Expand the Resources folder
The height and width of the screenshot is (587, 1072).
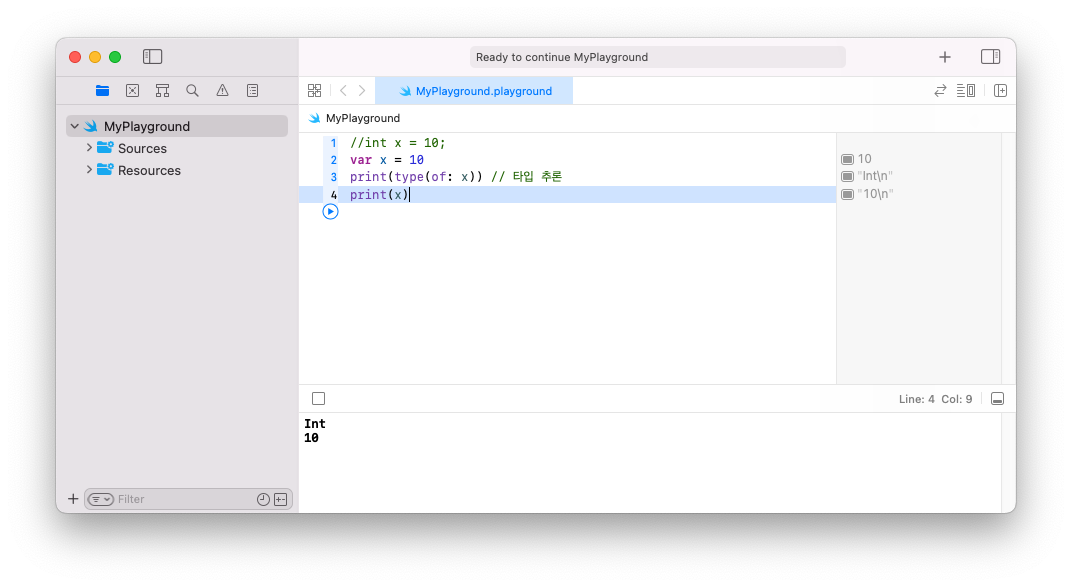click(x=89, y=169)
